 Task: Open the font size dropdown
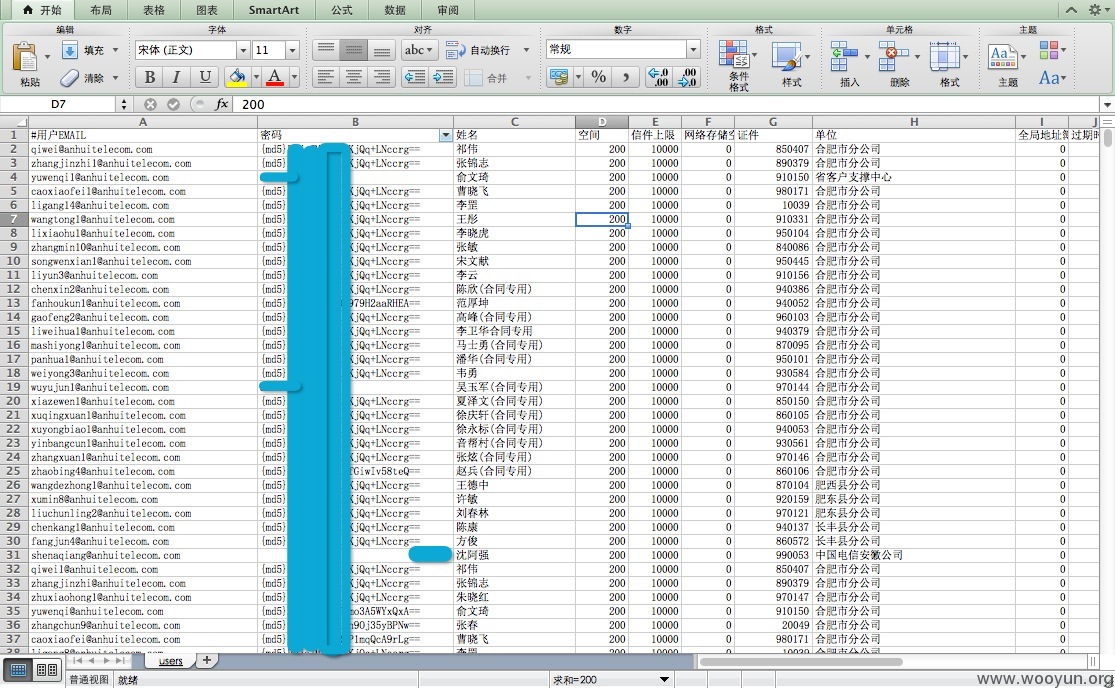tap(292, 50)
